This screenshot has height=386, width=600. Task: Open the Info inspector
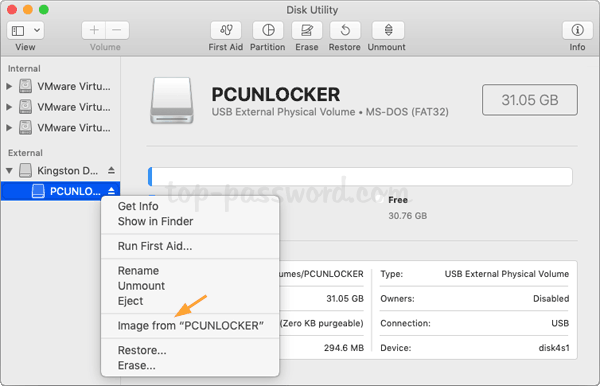tap(577, 30)
